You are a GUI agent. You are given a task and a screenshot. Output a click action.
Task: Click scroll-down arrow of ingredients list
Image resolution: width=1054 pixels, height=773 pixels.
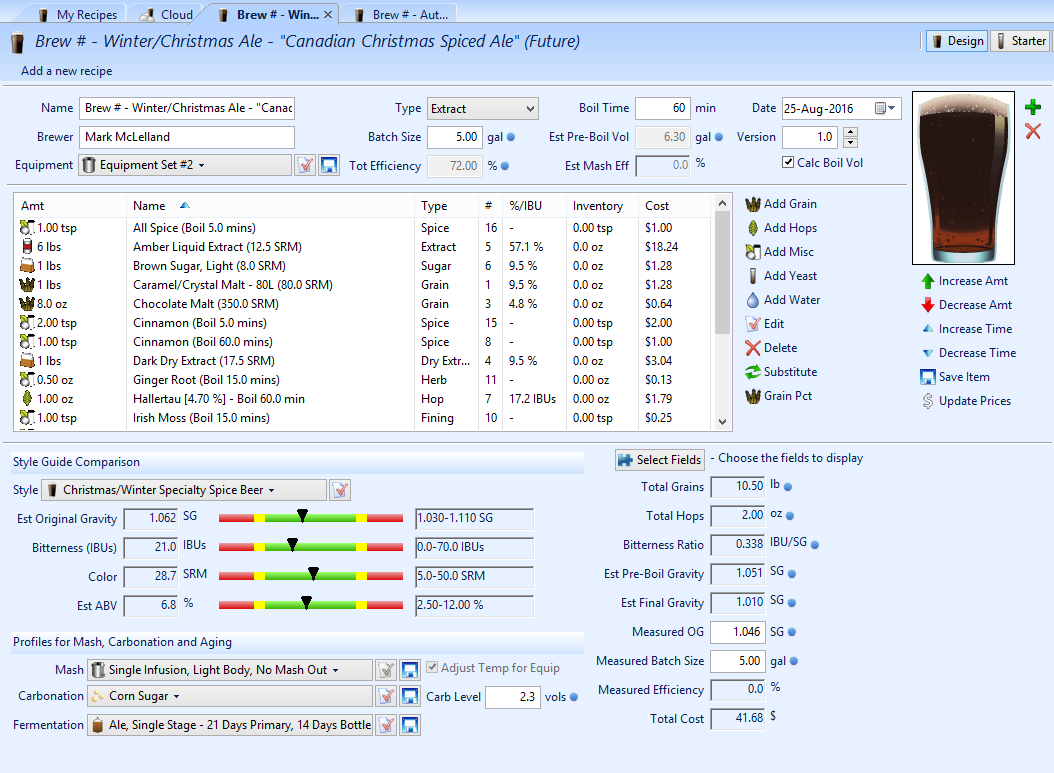tap(723, 422)
